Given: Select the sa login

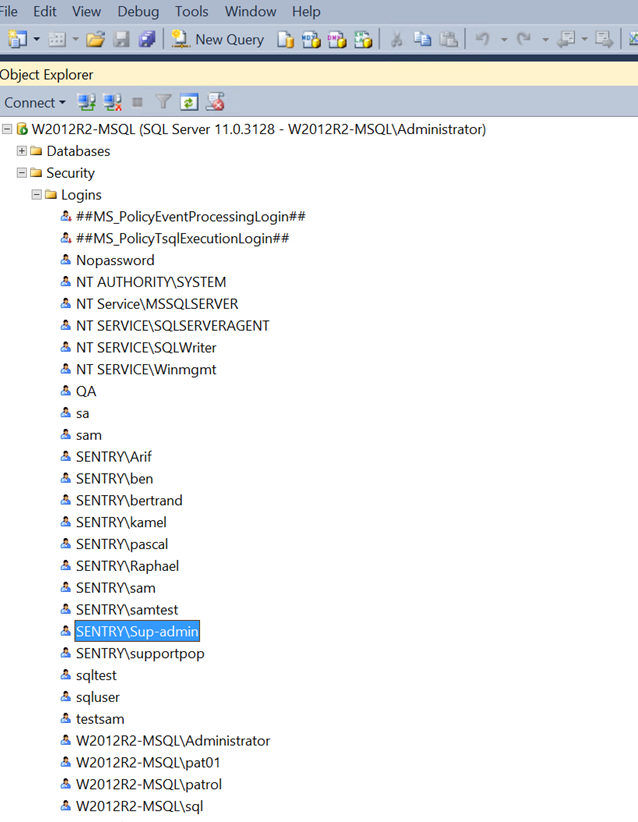Looking at the screenshot, I should pyautogui.click(x=83, y=414).
